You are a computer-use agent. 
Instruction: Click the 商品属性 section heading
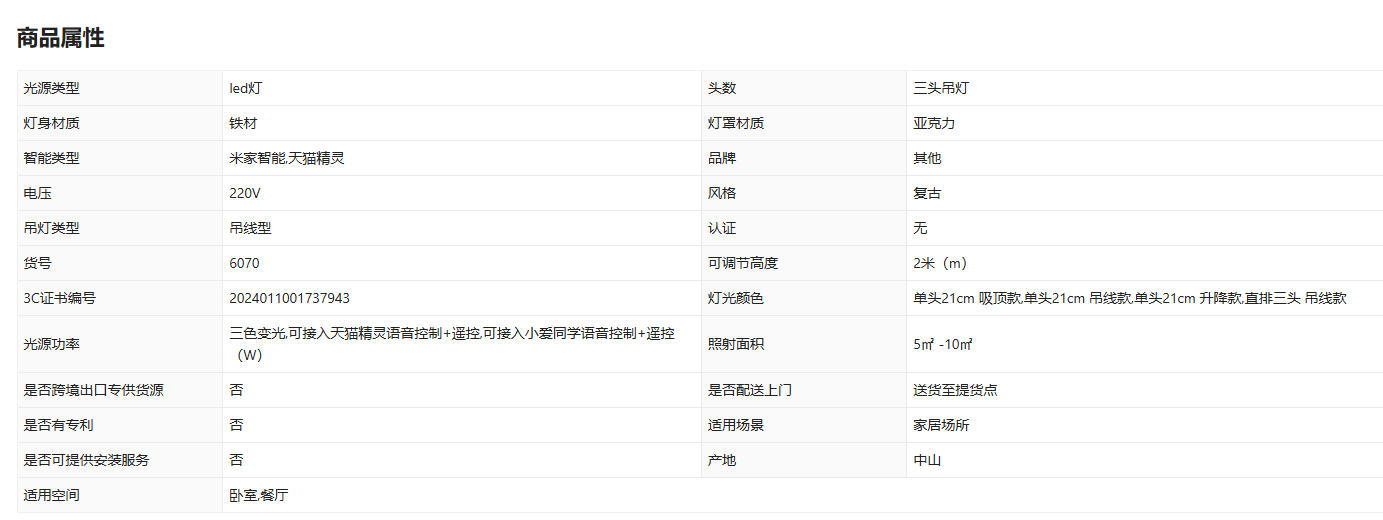click(61, 38)
